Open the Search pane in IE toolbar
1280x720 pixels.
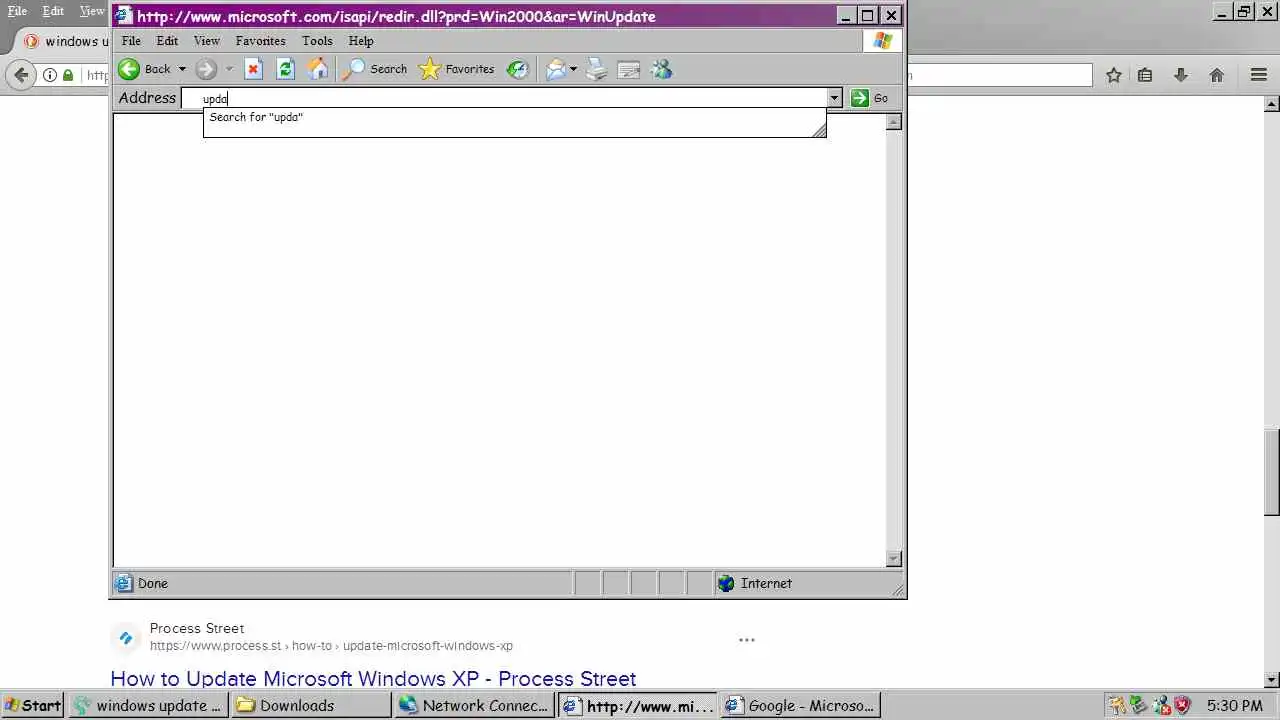(375, 69)
